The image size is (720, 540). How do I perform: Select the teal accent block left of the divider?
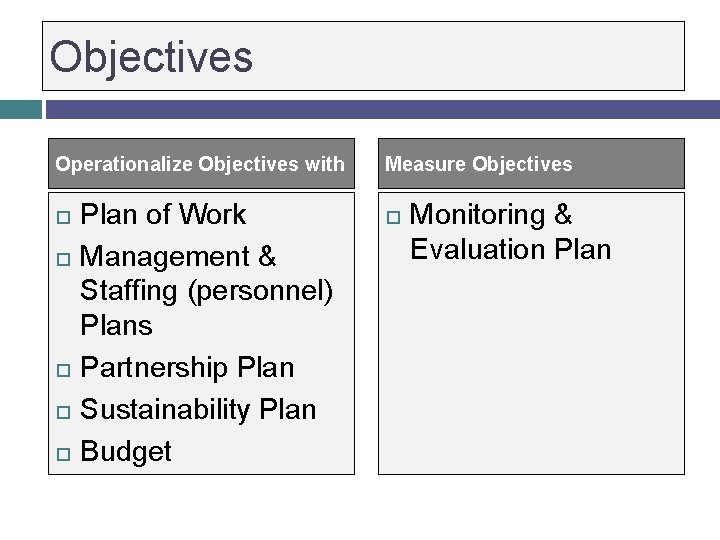[x=20, y=109]
